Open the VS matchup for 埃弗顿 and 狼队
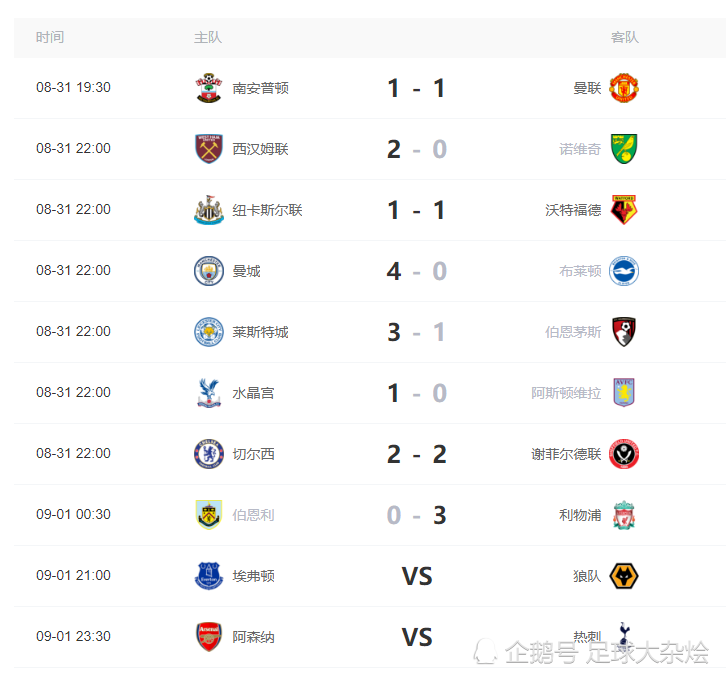Viewport: 726px width, 678px height. coord(417,576)
